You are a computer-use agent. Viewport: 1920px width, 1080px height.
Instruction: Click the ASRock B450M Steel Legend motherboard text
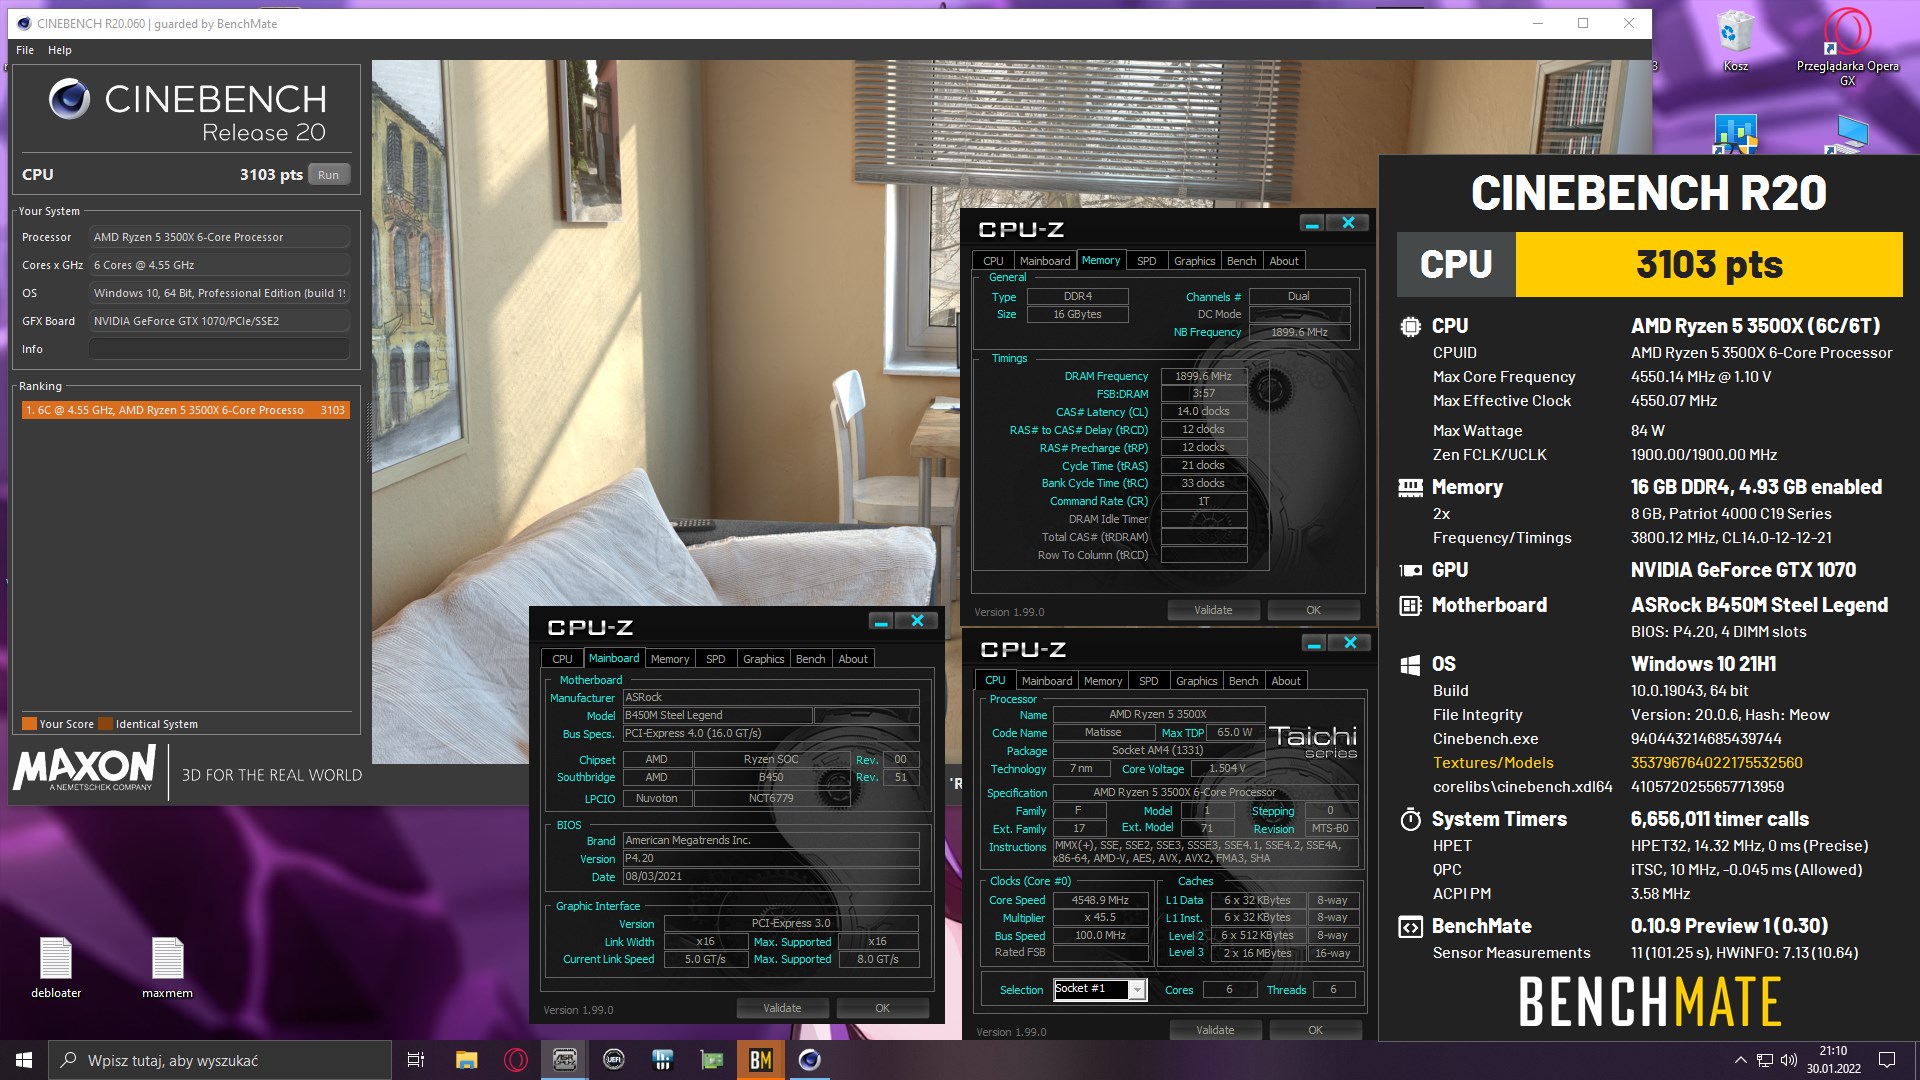coord(1759,605)
